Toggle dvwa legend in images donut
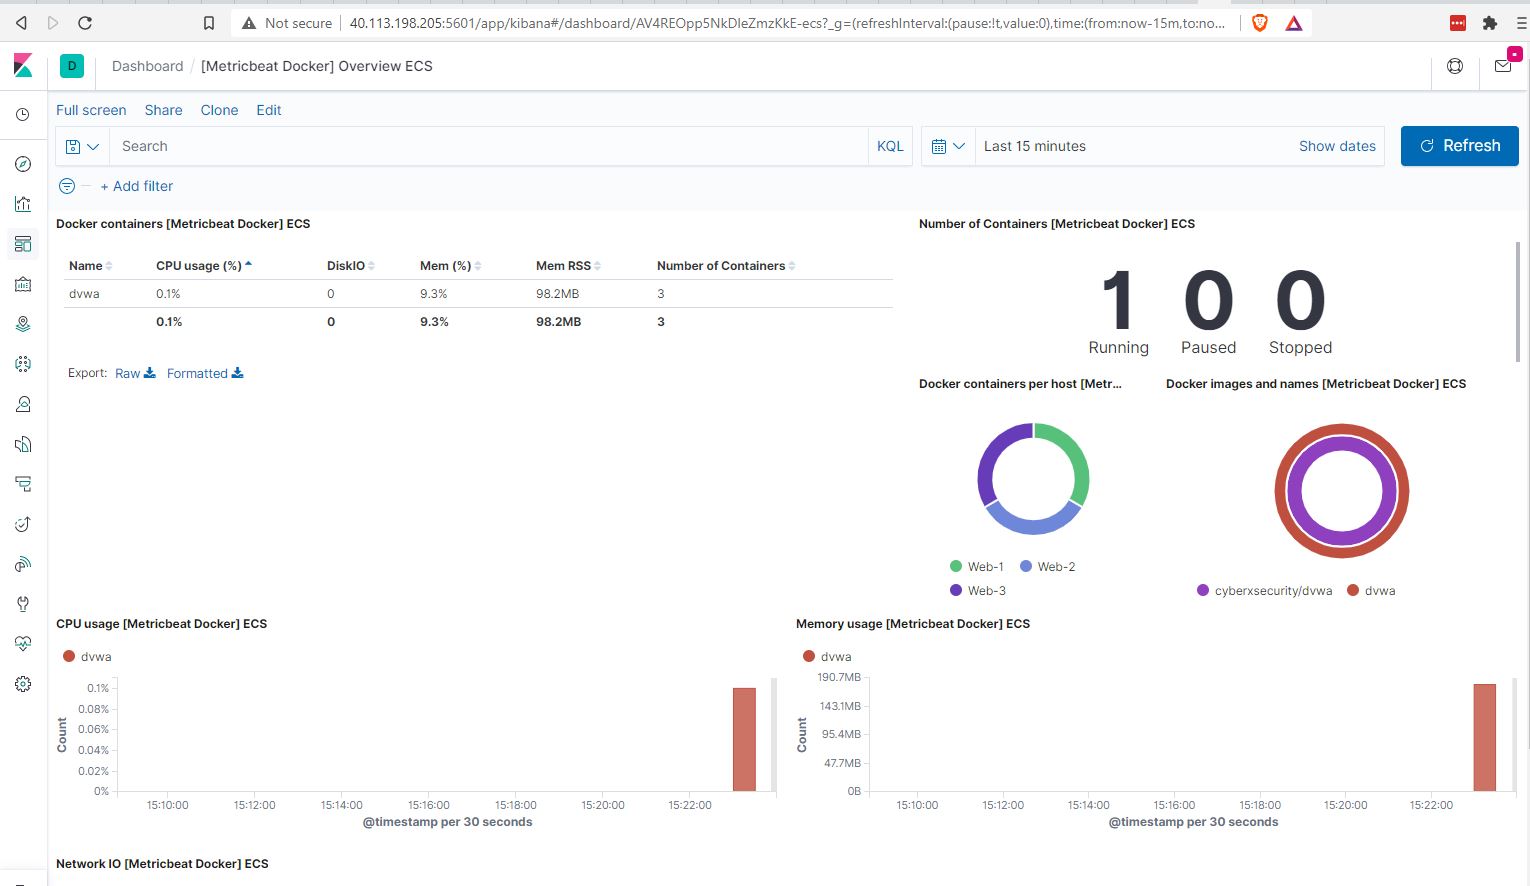This screenshot has width=1530, height=886. (x=1371, y=590)
